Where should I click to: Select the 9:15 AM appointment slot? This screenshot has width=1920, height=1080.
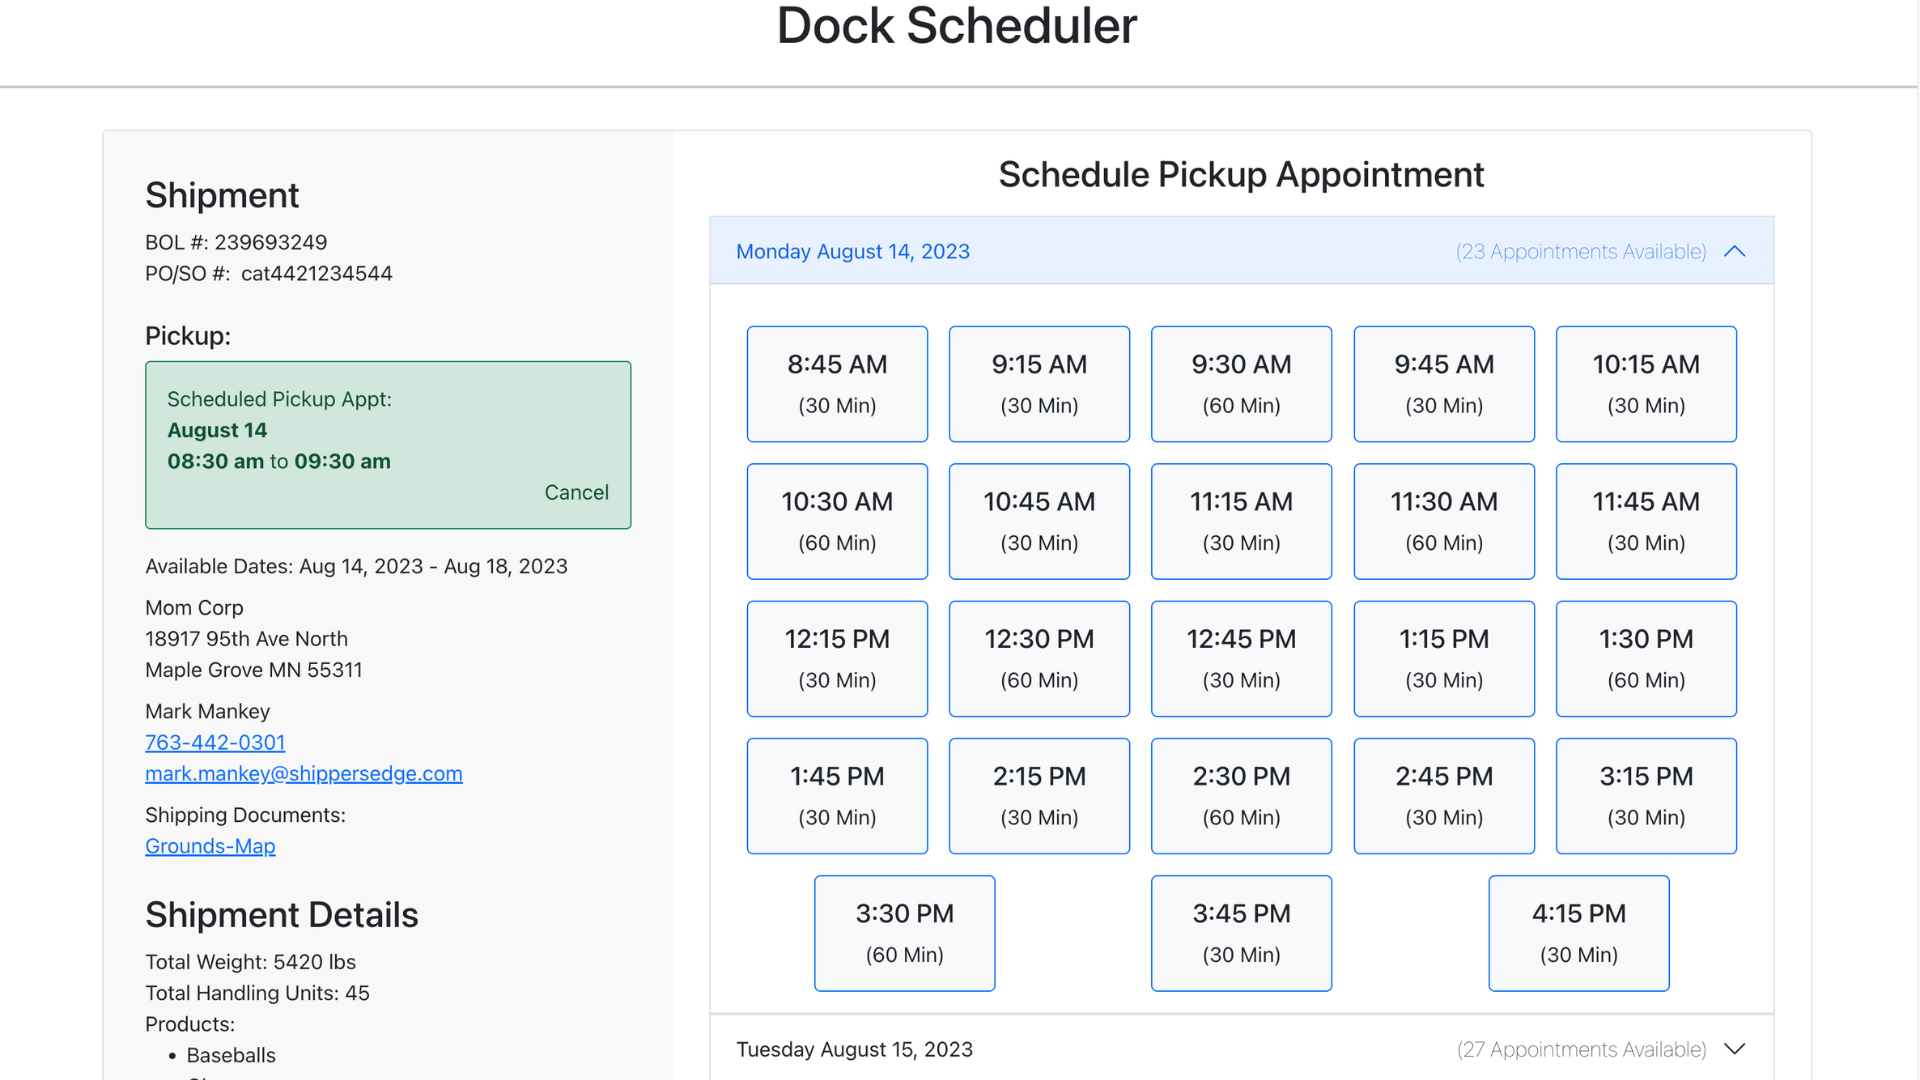[1039, 383]
